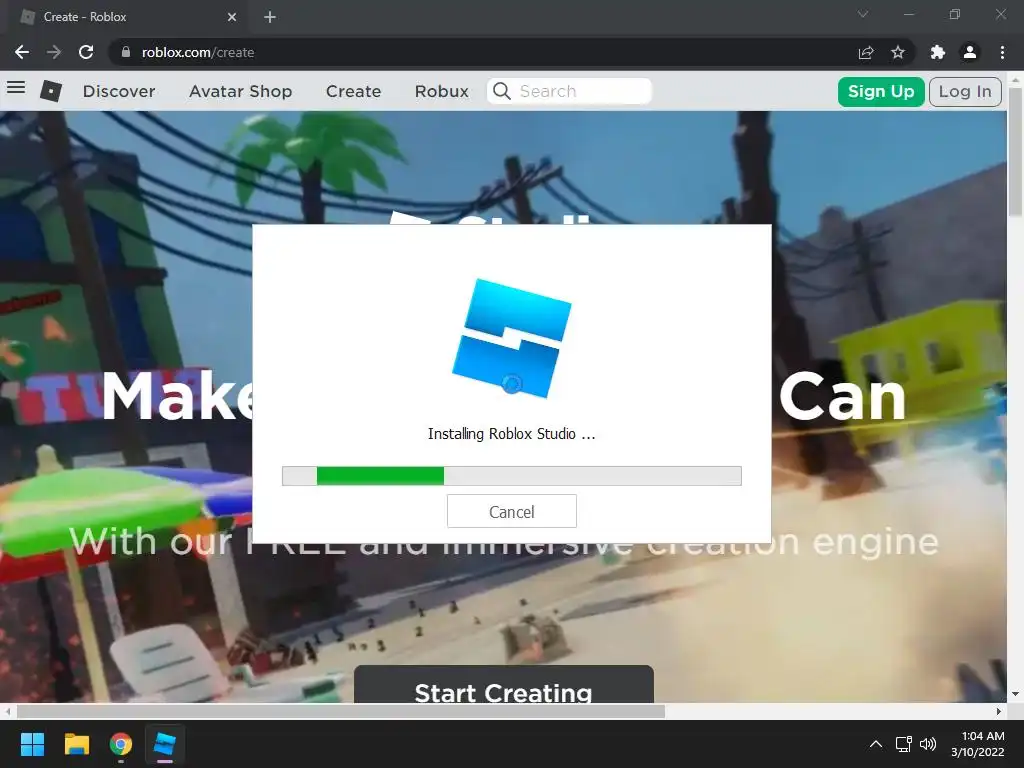
Task: Cancel the Roblox Studio installation
Action: point(511,511)
